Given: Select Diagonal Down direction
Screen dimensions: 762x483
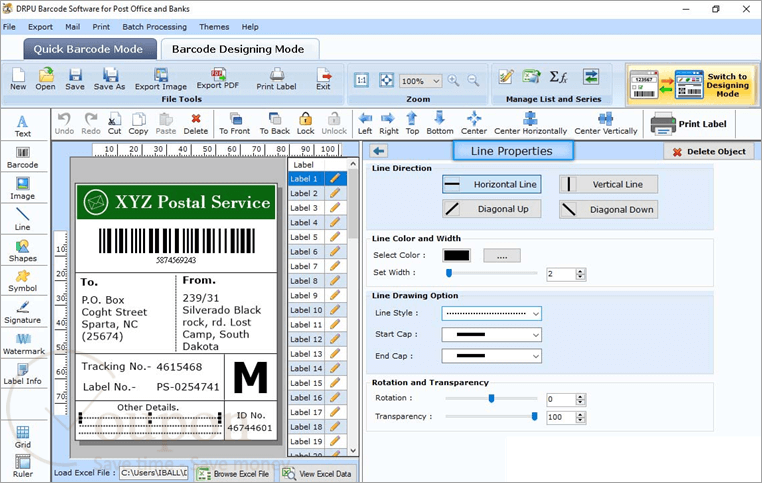Looking at the screenshot, I should pyautogui.click(x=608, y=209).
